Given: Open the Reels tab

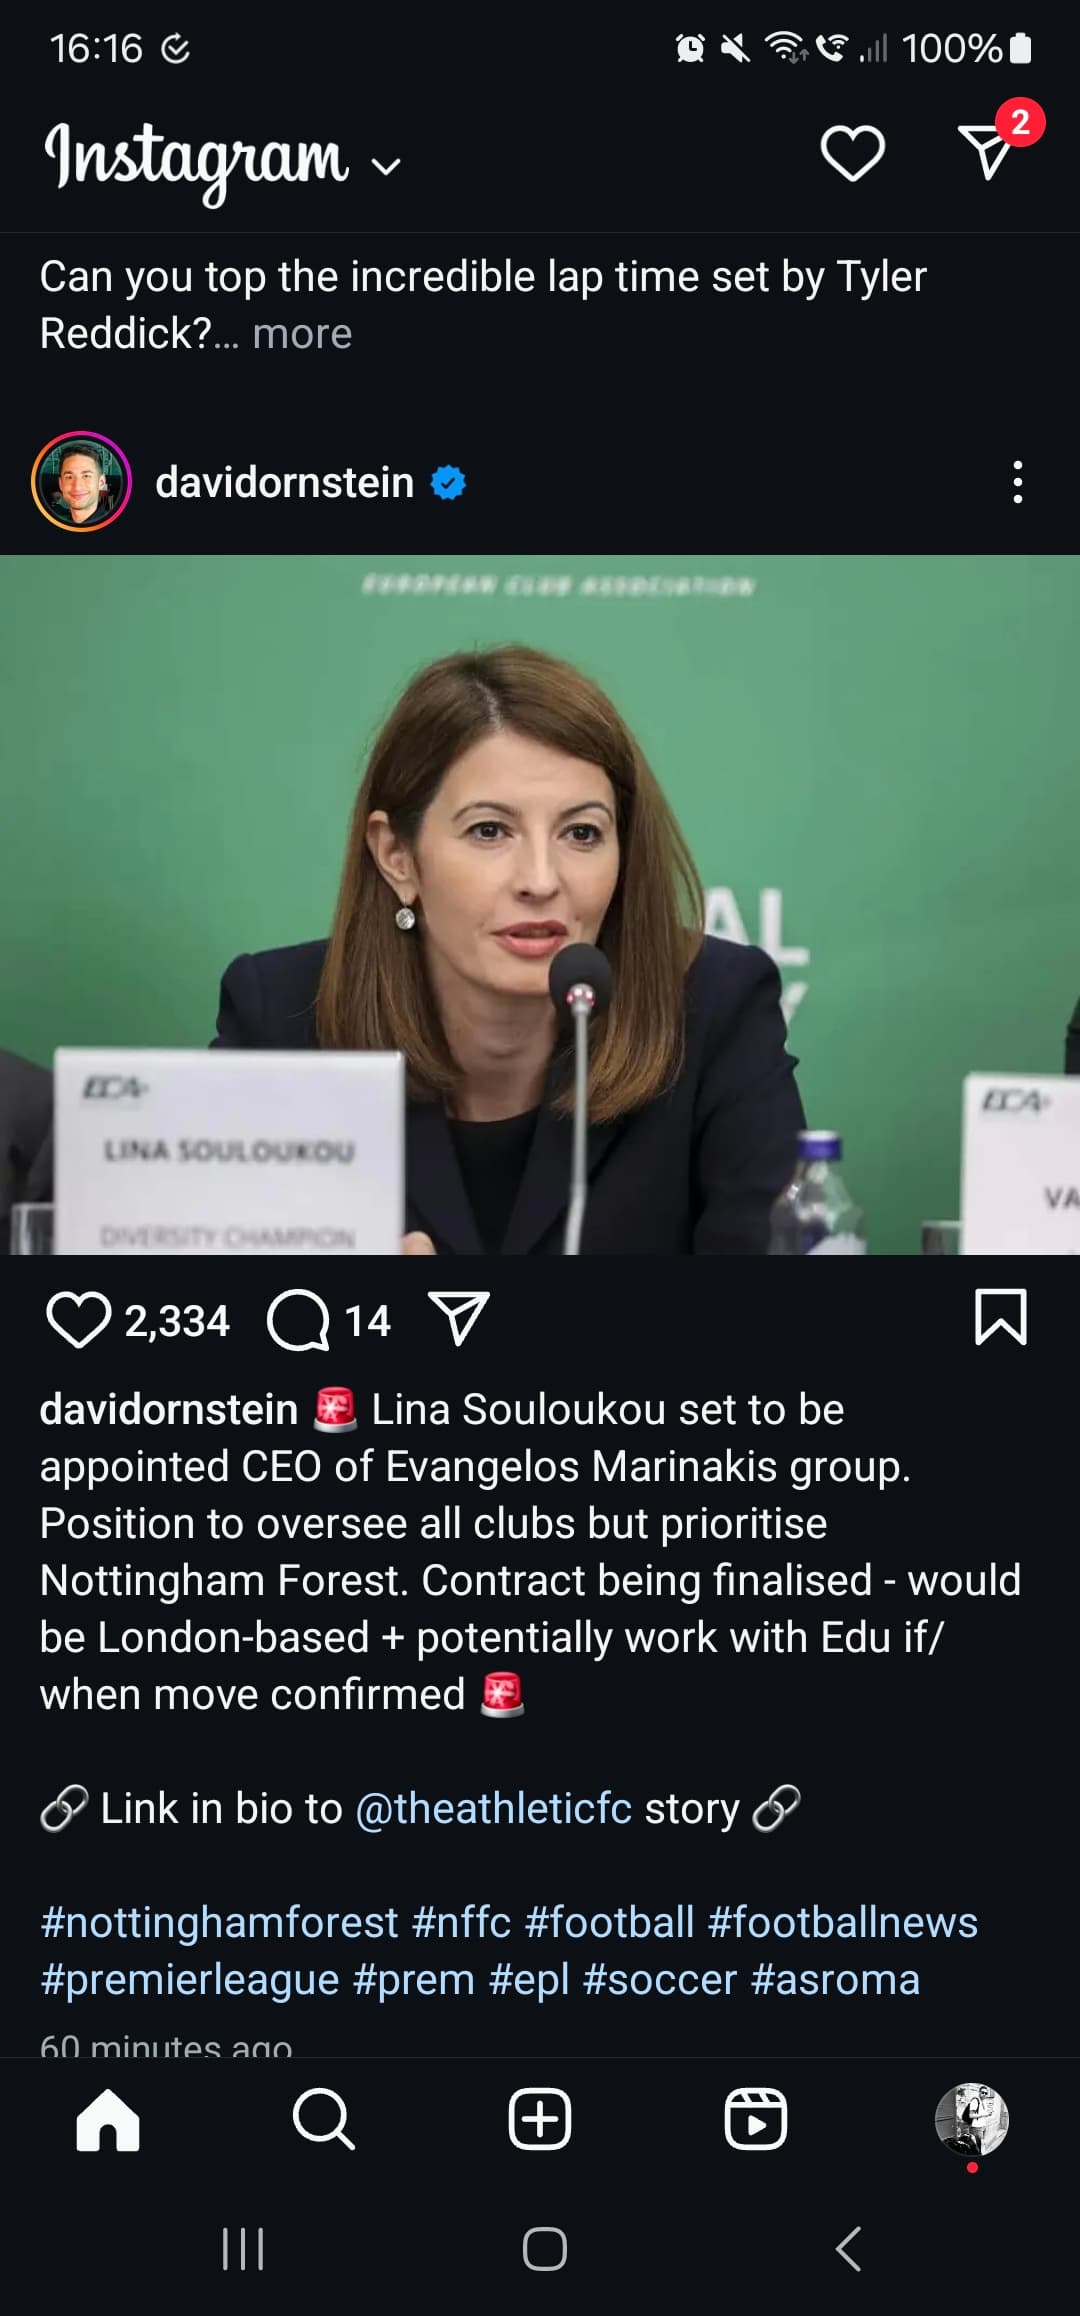Looking at the screenshot, I should pyautogui.click(x=756, y=2119).
